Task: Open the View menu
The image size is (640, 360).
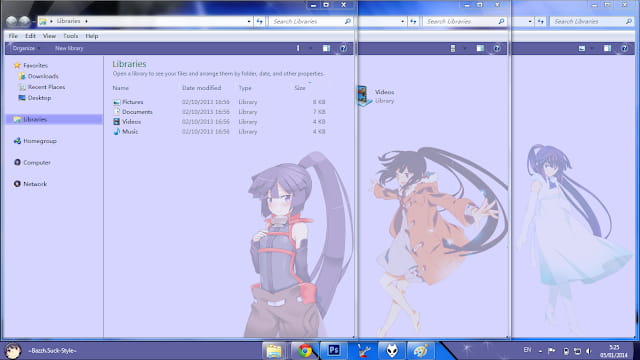Action: [x=49, y=36]
